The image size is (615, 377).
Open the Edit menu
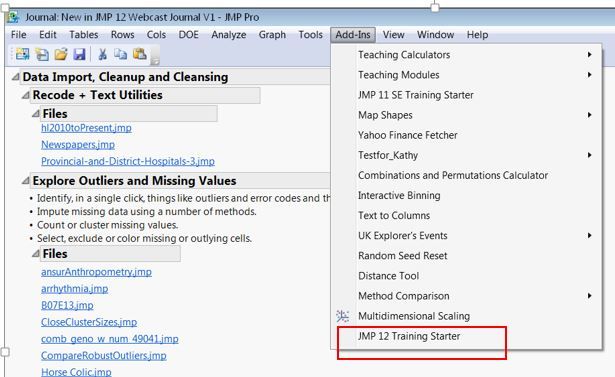point(47,35)
